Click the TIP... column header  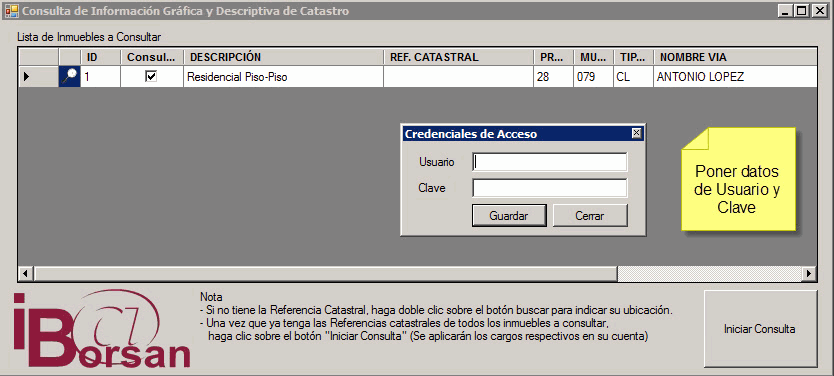[633, 57]
